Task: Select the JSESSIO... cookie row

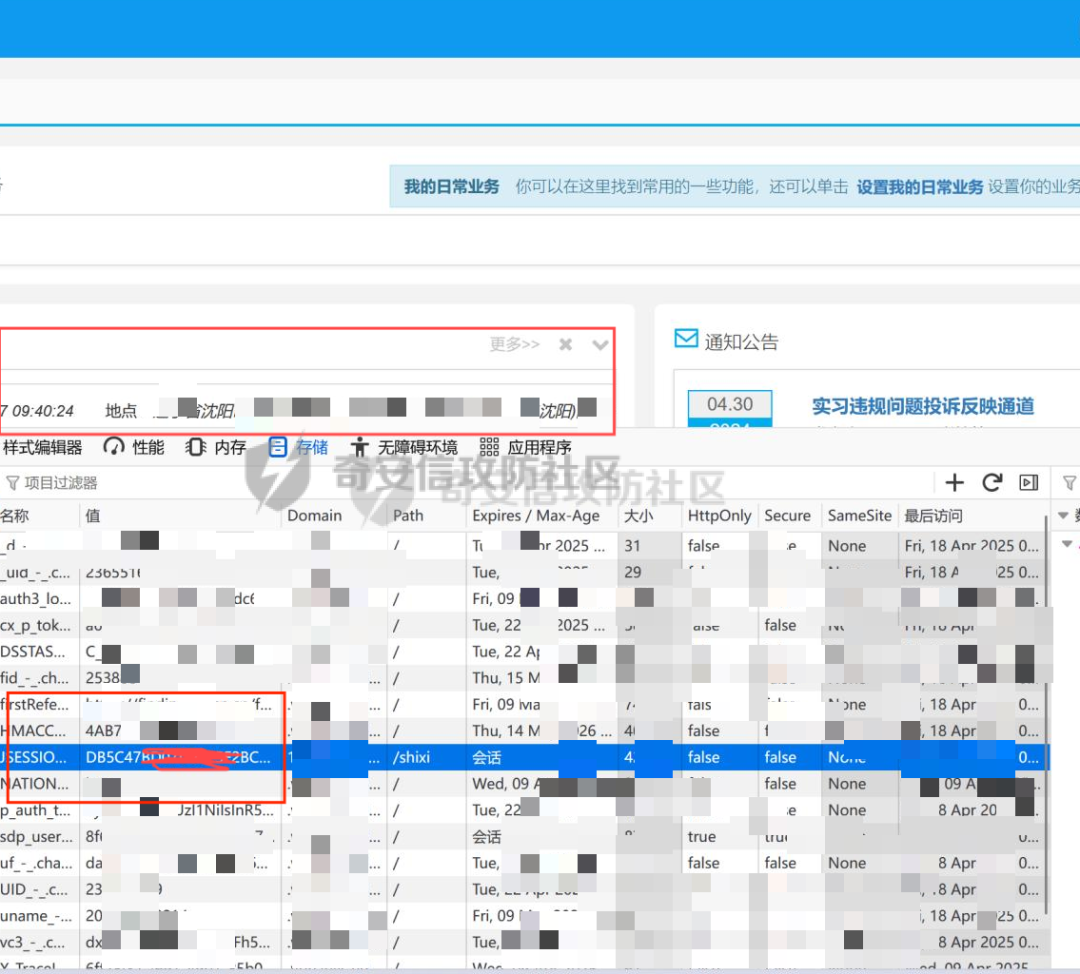Action: click(523, 758)
